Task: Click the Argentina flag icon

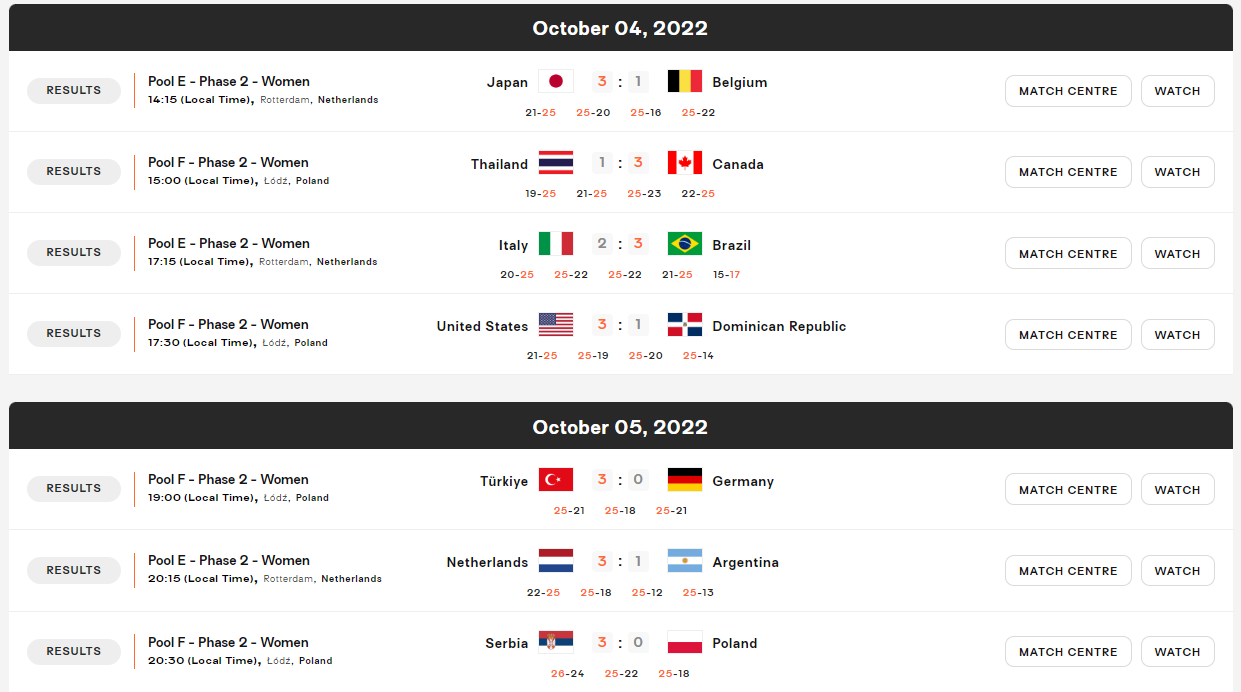Action: [x=685, y=561]
